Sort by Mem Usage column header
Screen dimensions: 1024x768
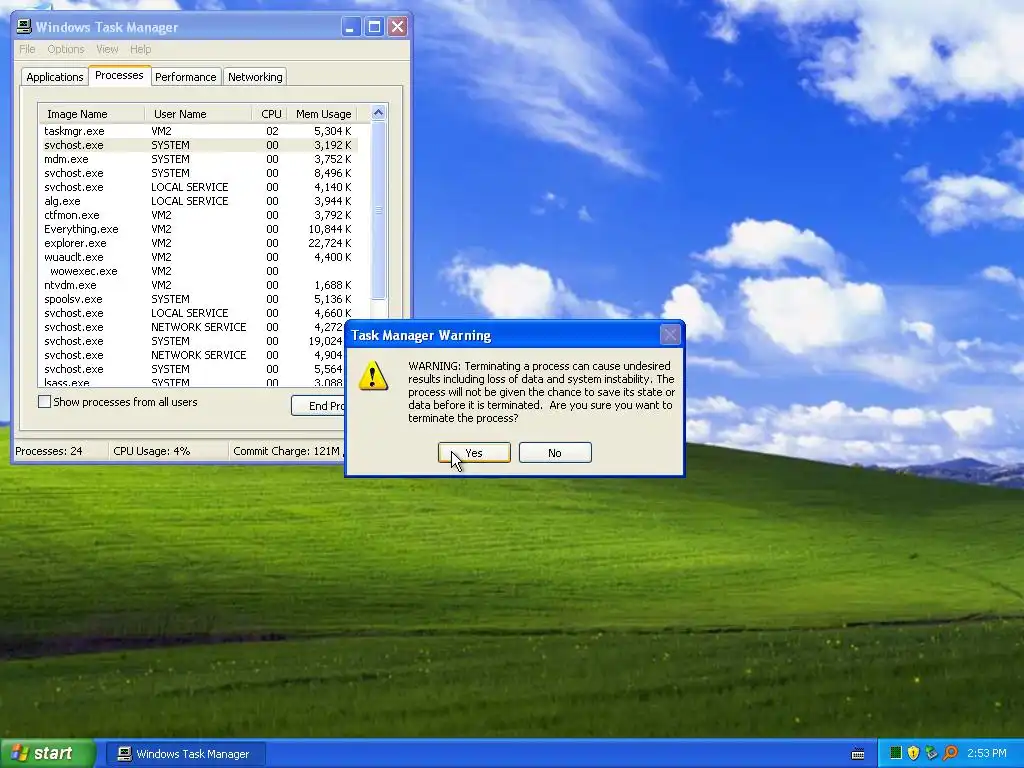323,114
